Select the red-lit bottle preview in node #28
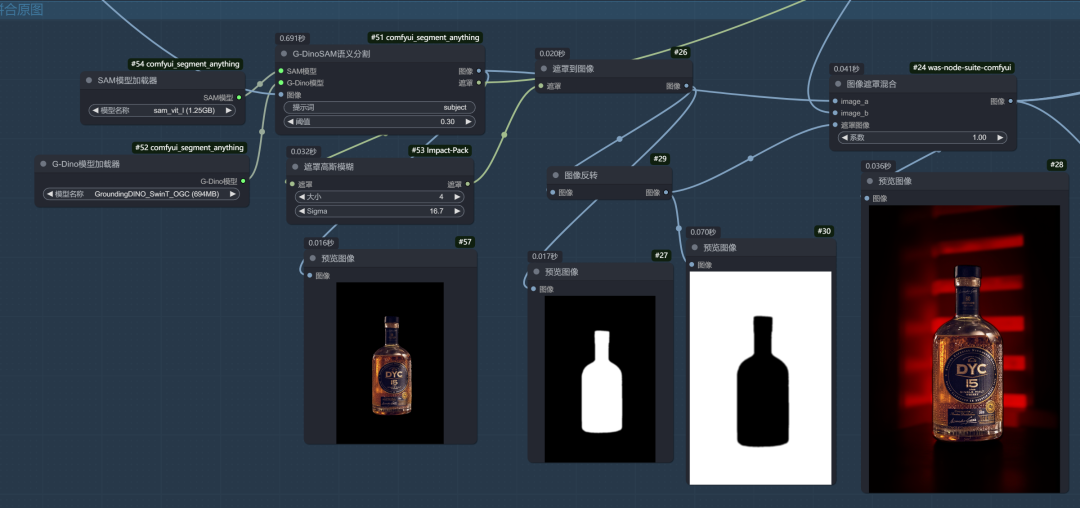 [x=964, y=349]
